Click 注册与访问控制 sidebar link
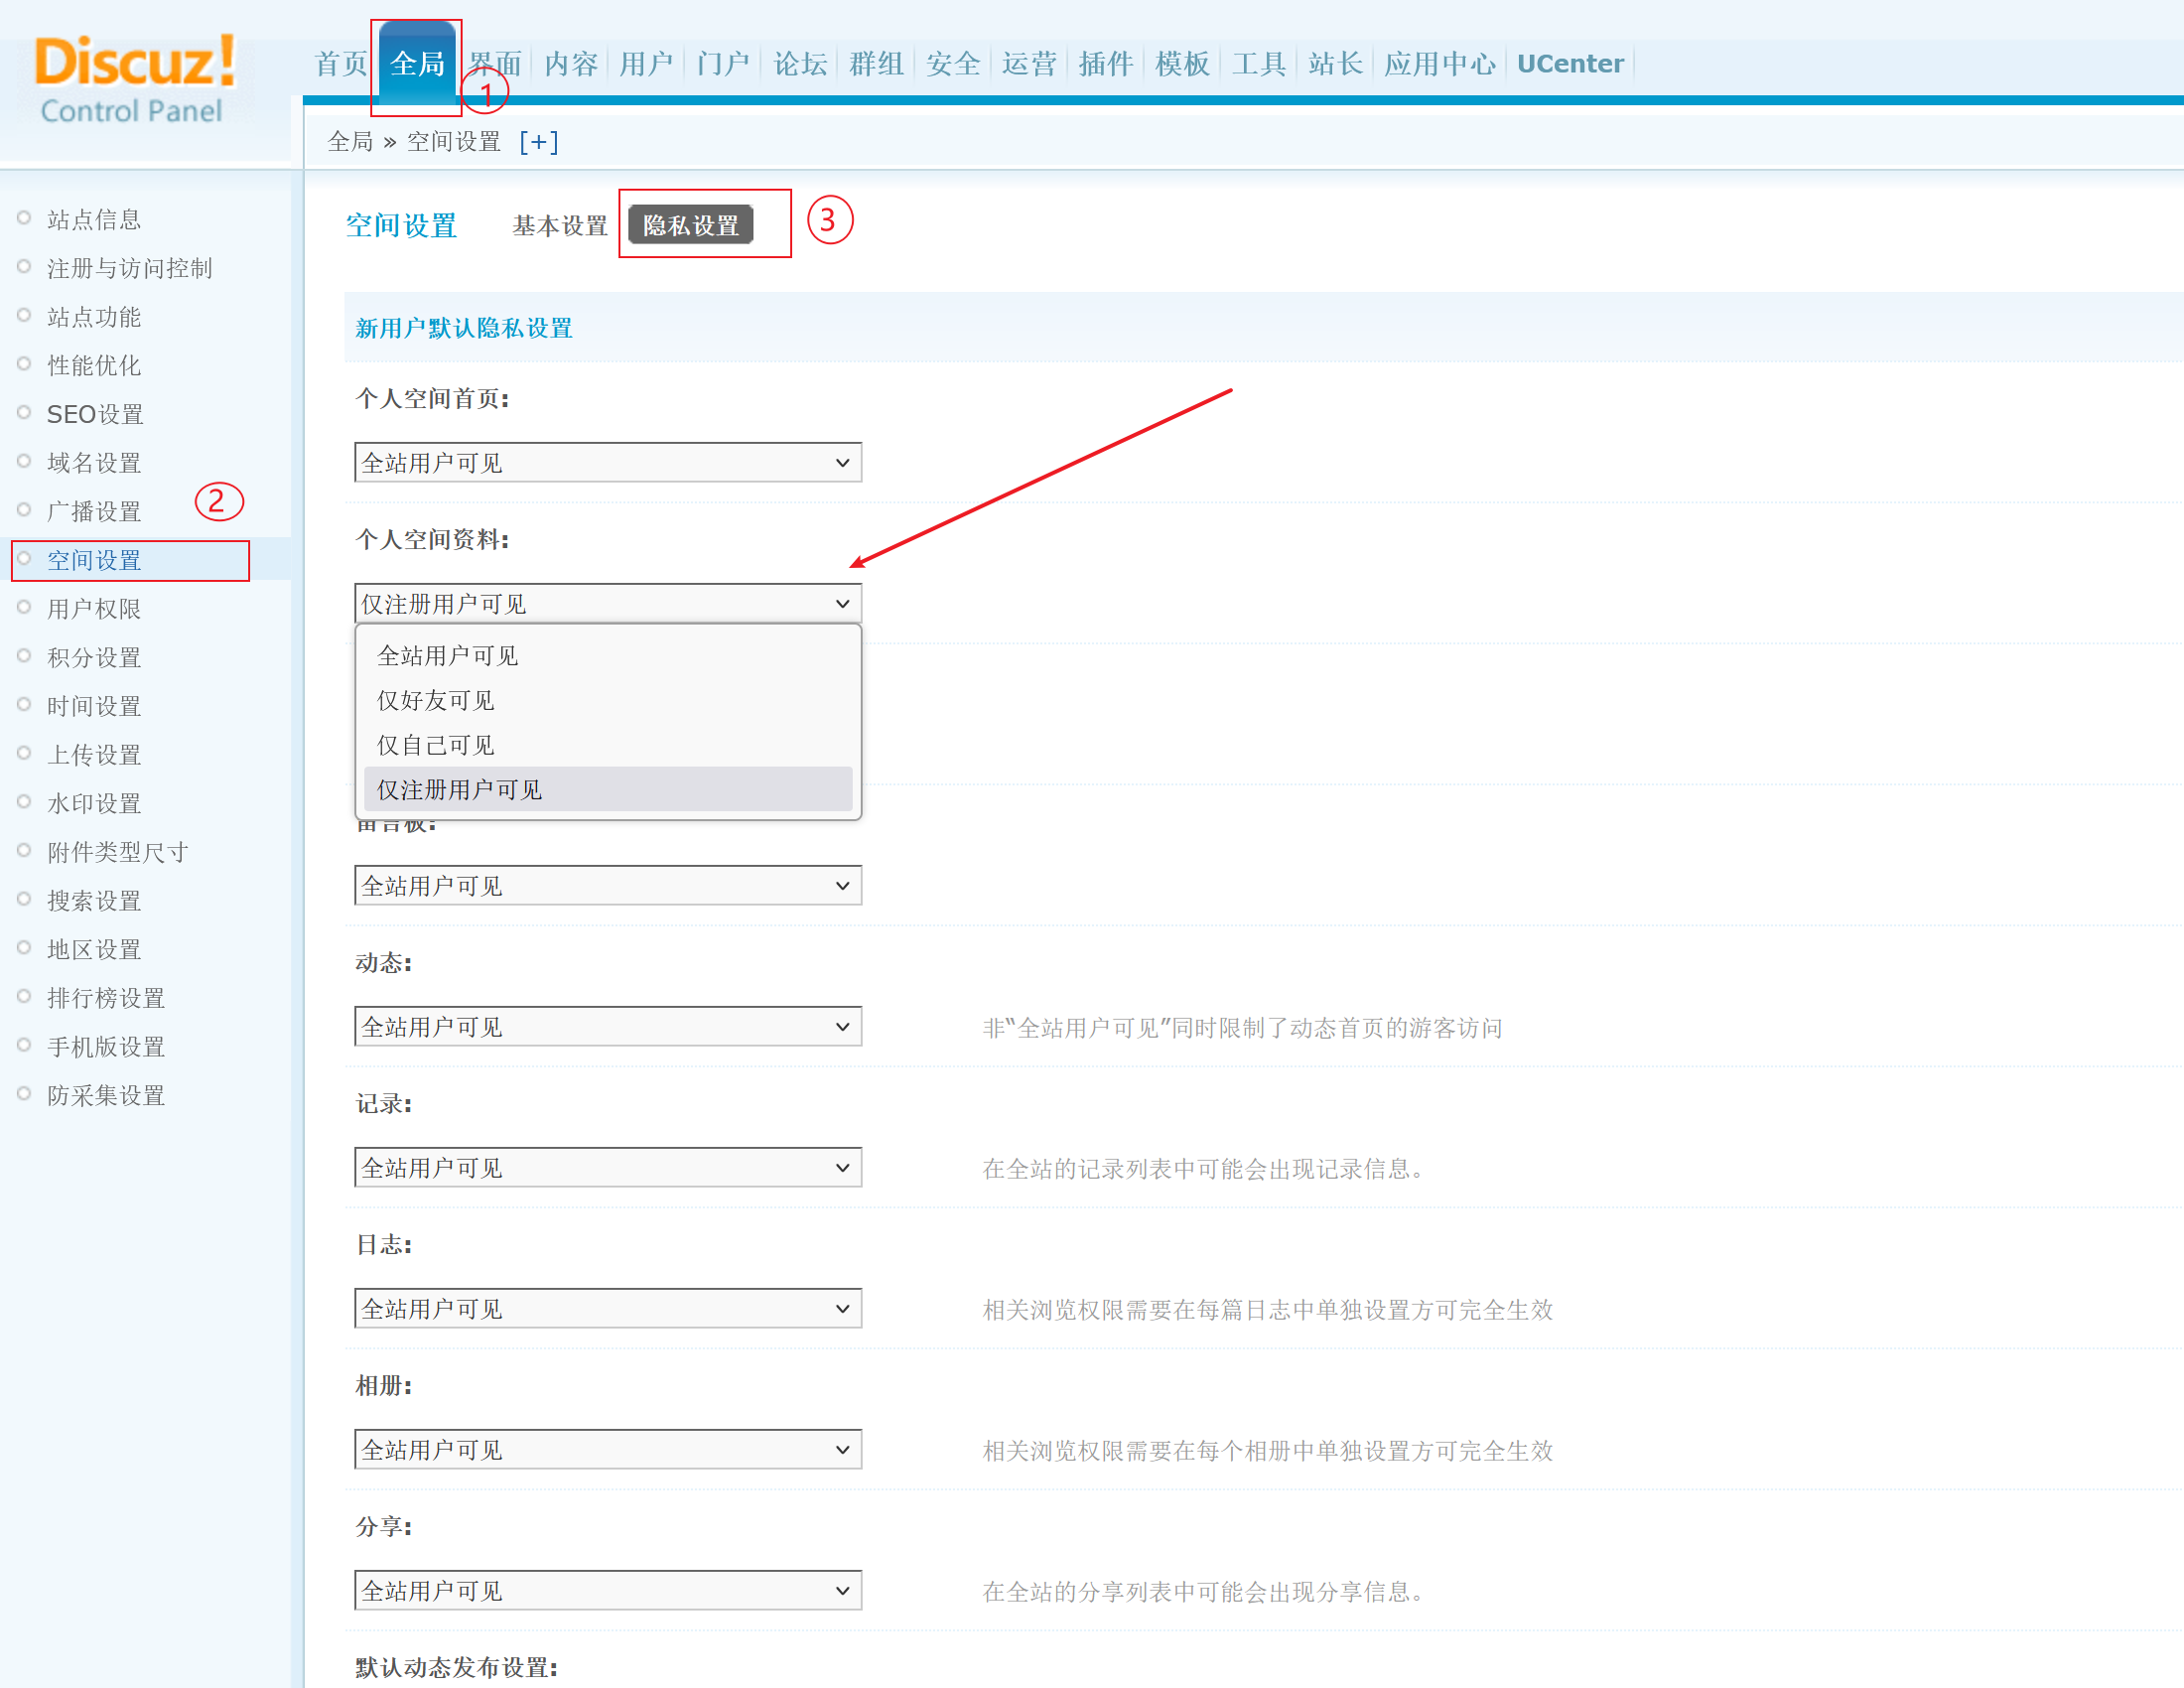Screen dimensions: 2184x1688 [x=130, y=268]
